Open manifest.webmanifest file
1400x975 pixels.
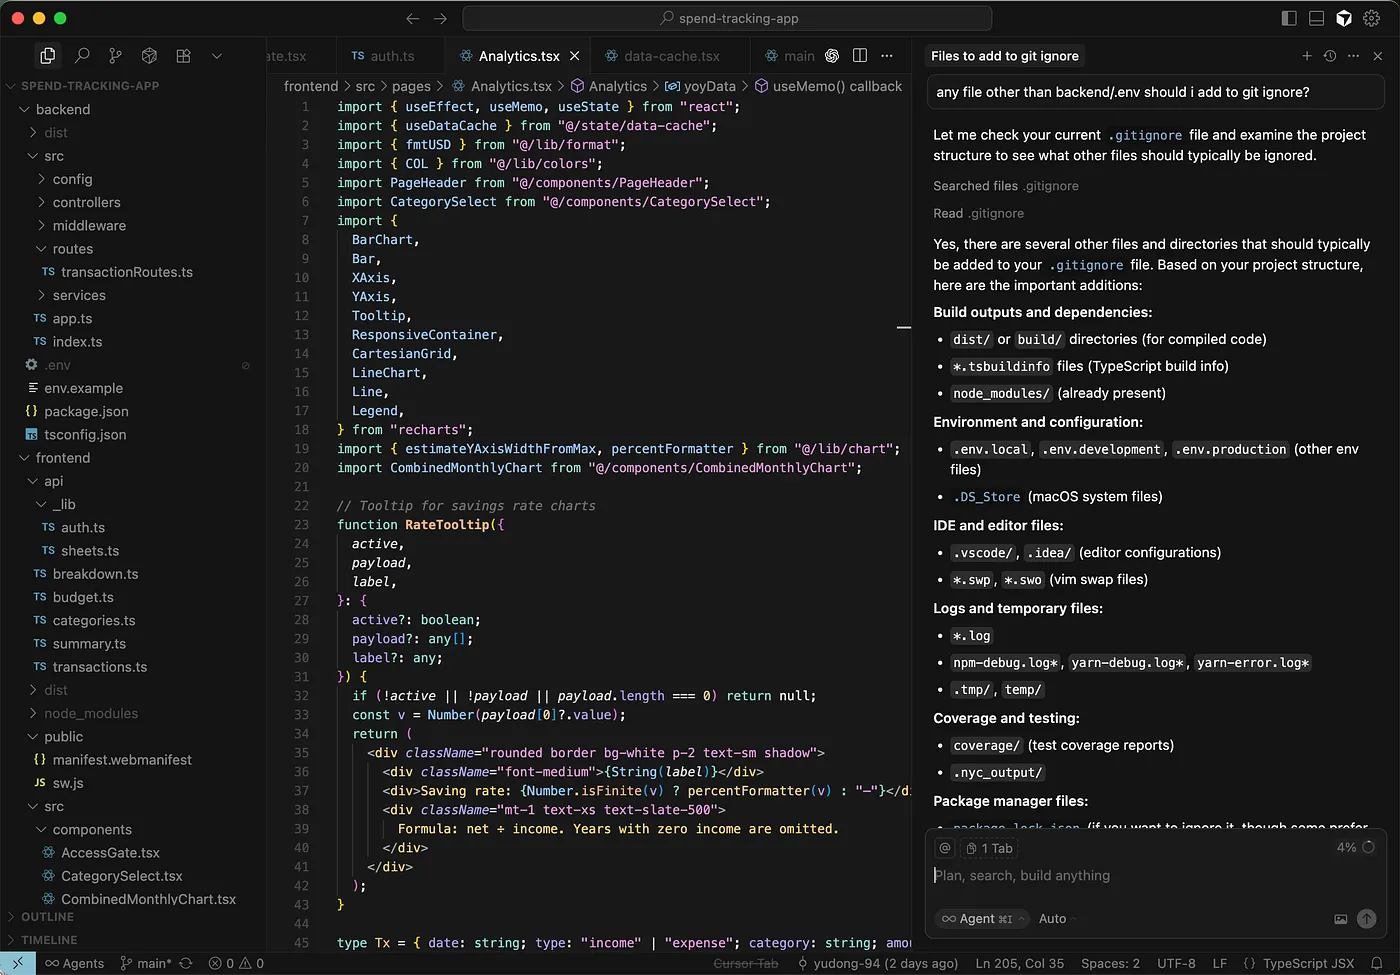(122, 760)
